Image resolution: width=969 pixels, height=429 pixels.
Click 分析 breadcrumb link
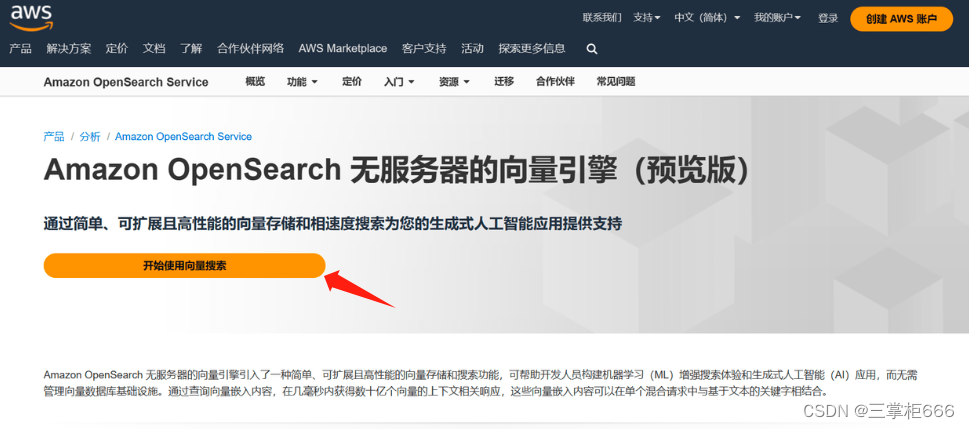[x=90, y=137]
